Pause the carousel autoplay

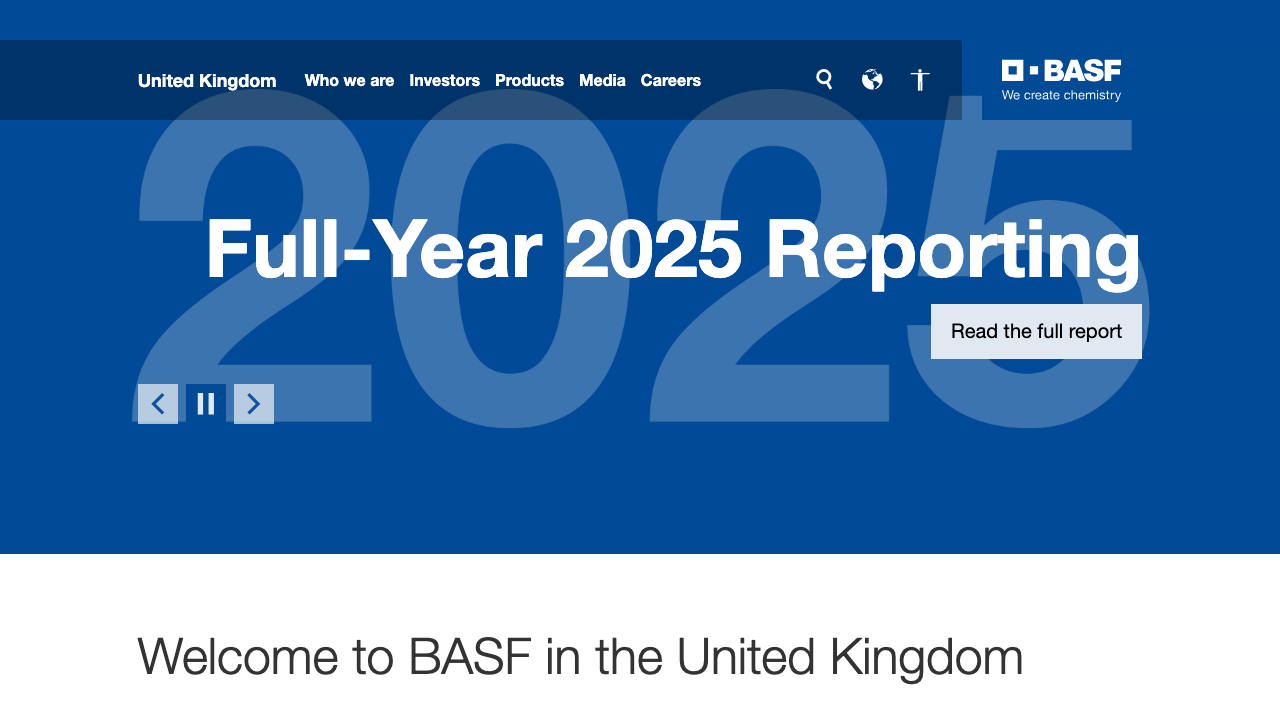205,404
